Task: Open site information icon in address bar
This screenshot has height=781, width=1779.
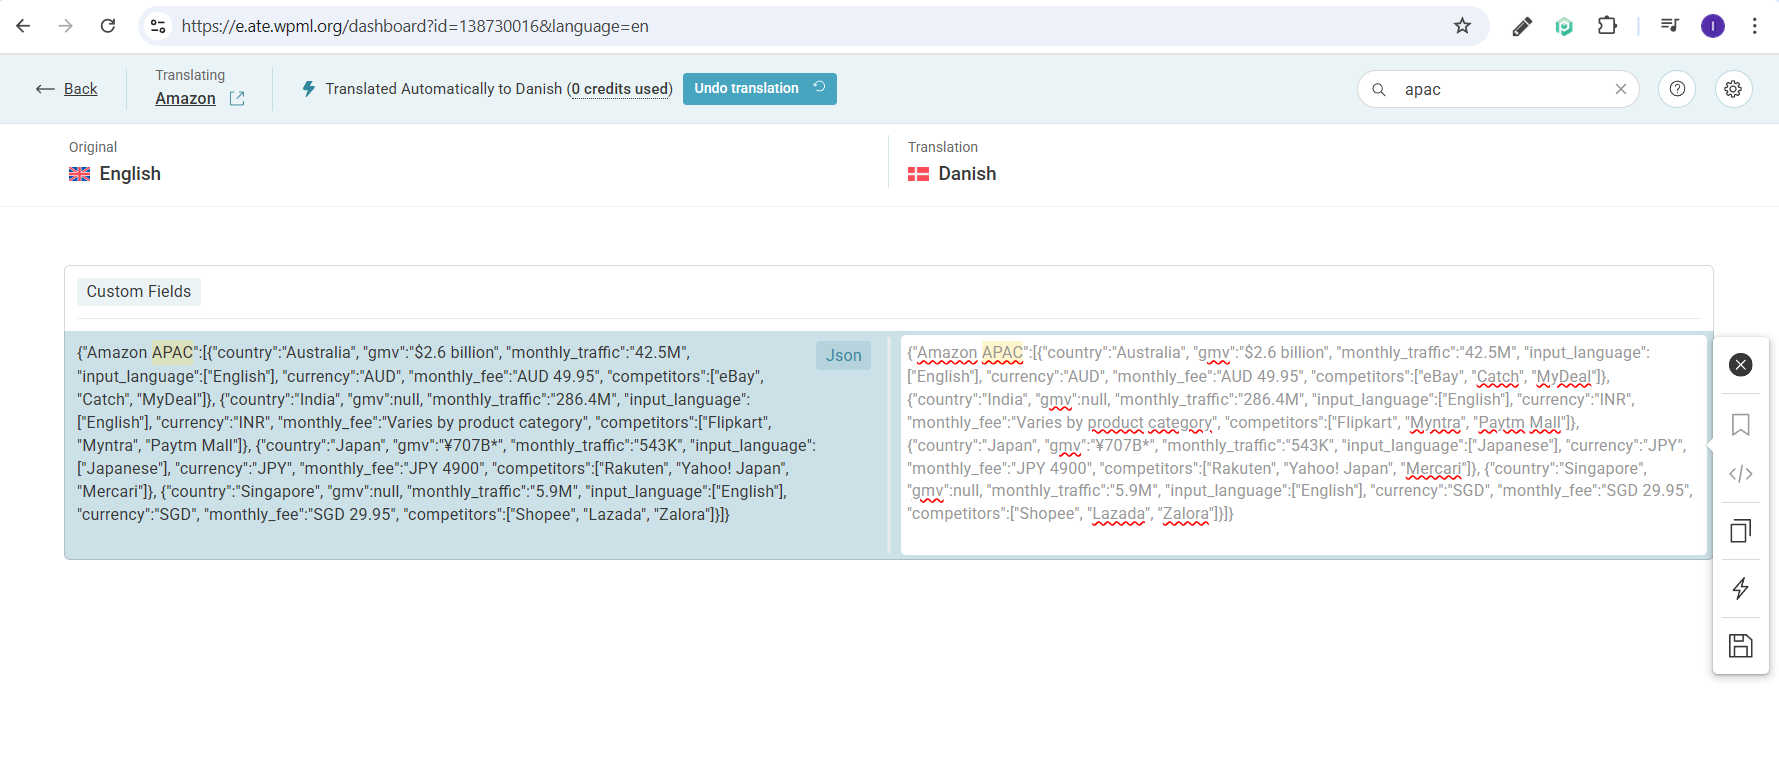Action: 158,26
